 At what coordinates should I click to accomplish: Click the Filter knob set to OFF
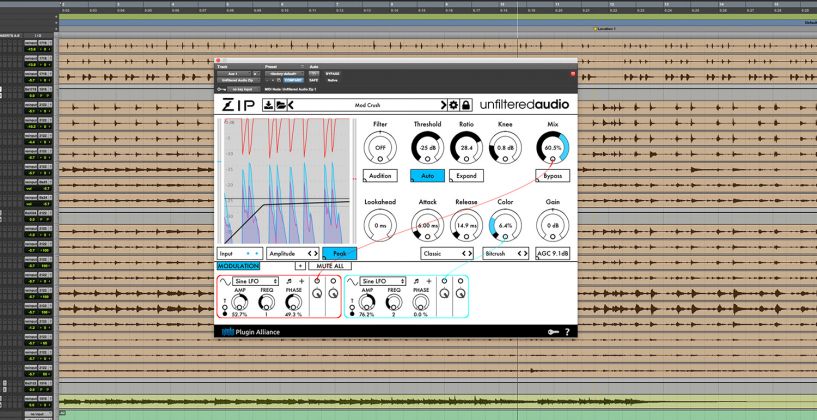click(380, 147)
